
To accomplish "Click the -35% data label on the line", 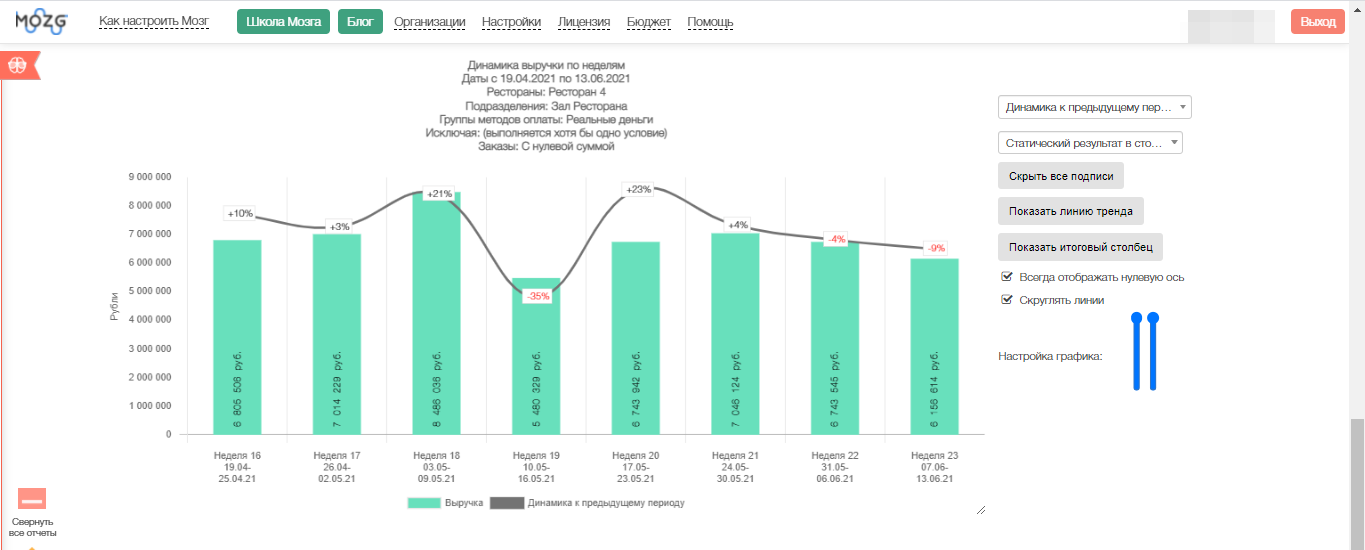I will [538, 296].
